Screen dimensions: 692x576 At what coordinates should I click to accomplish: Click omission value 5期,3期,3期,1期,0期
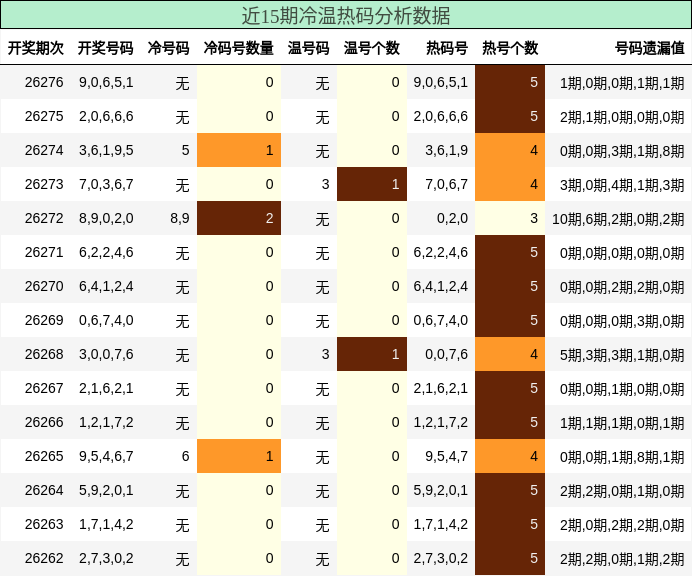(x=622, y=354)
